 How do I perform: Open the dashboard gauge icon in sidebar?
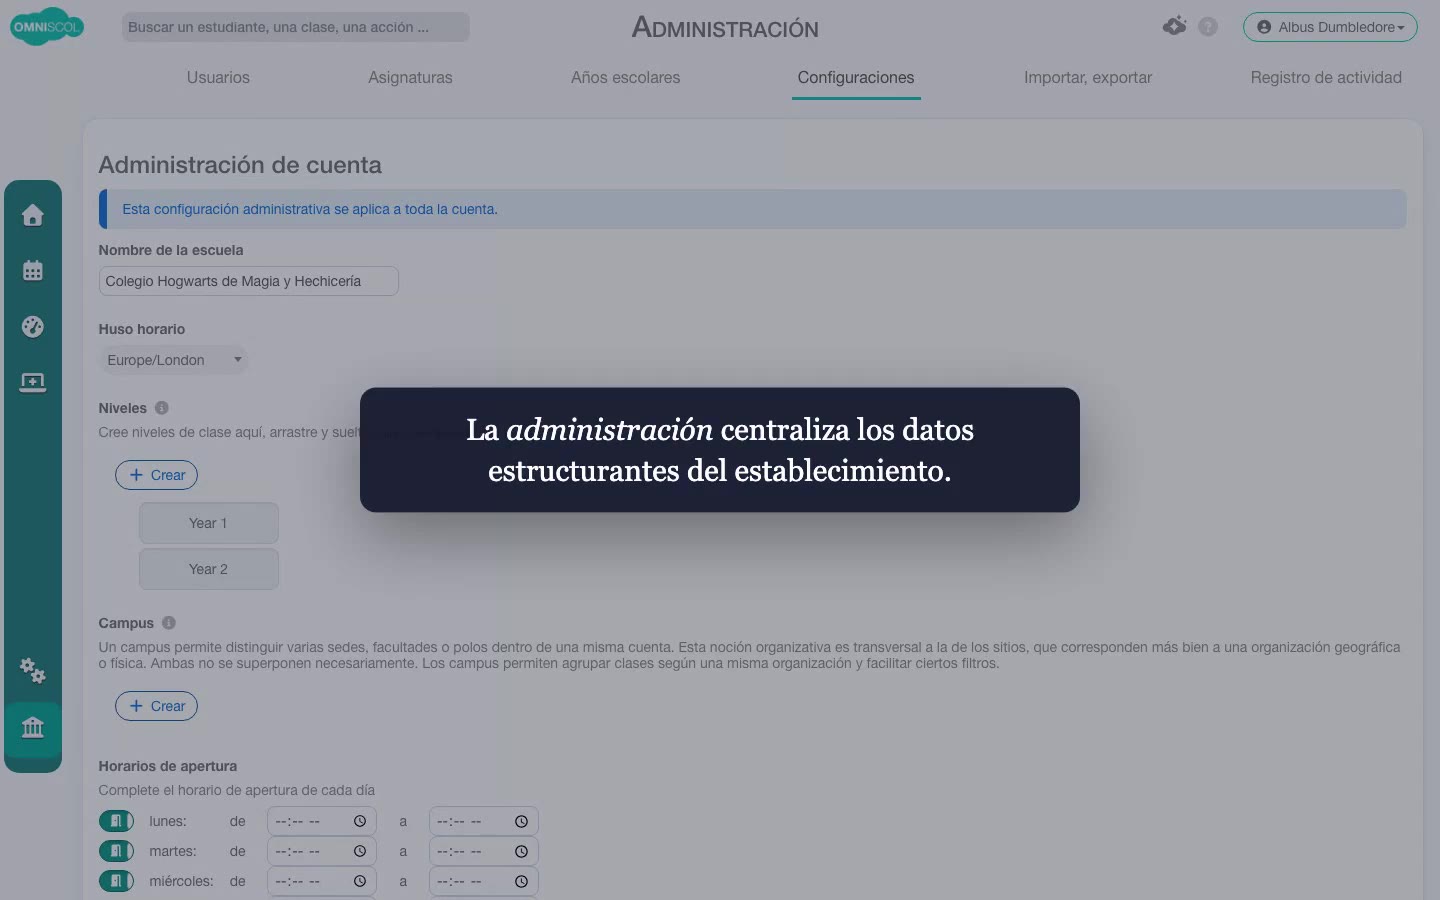[33, 327]
